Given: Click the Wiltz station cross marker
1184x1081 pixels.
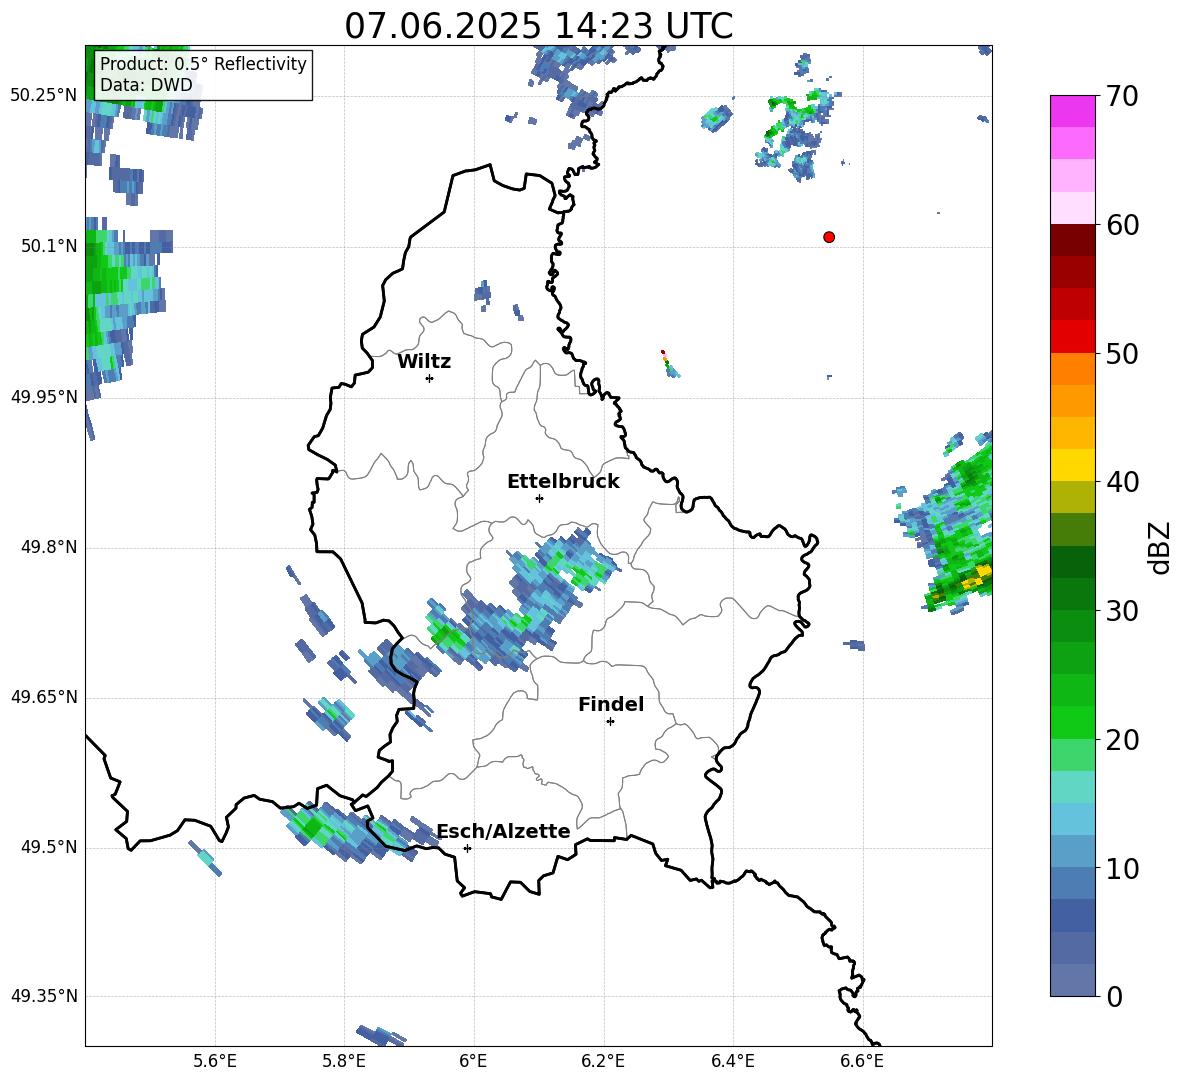Looking at the screenshot, I should [x=430, y=378].
